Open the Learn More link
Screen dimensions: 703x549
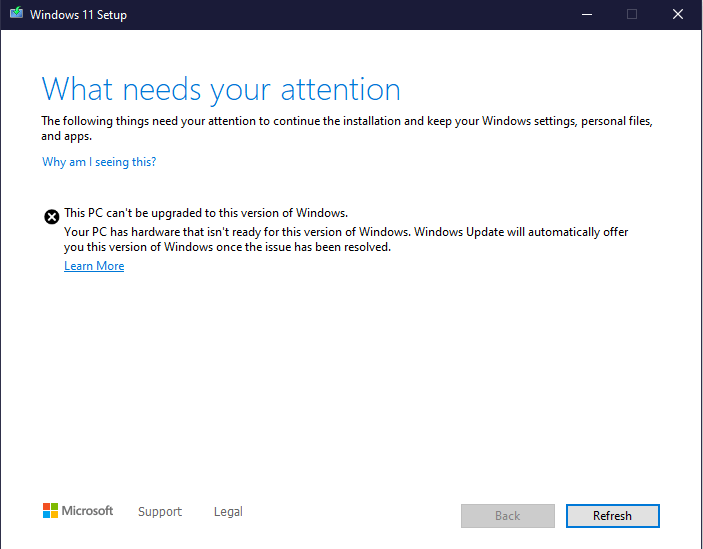tap(94, 266)
